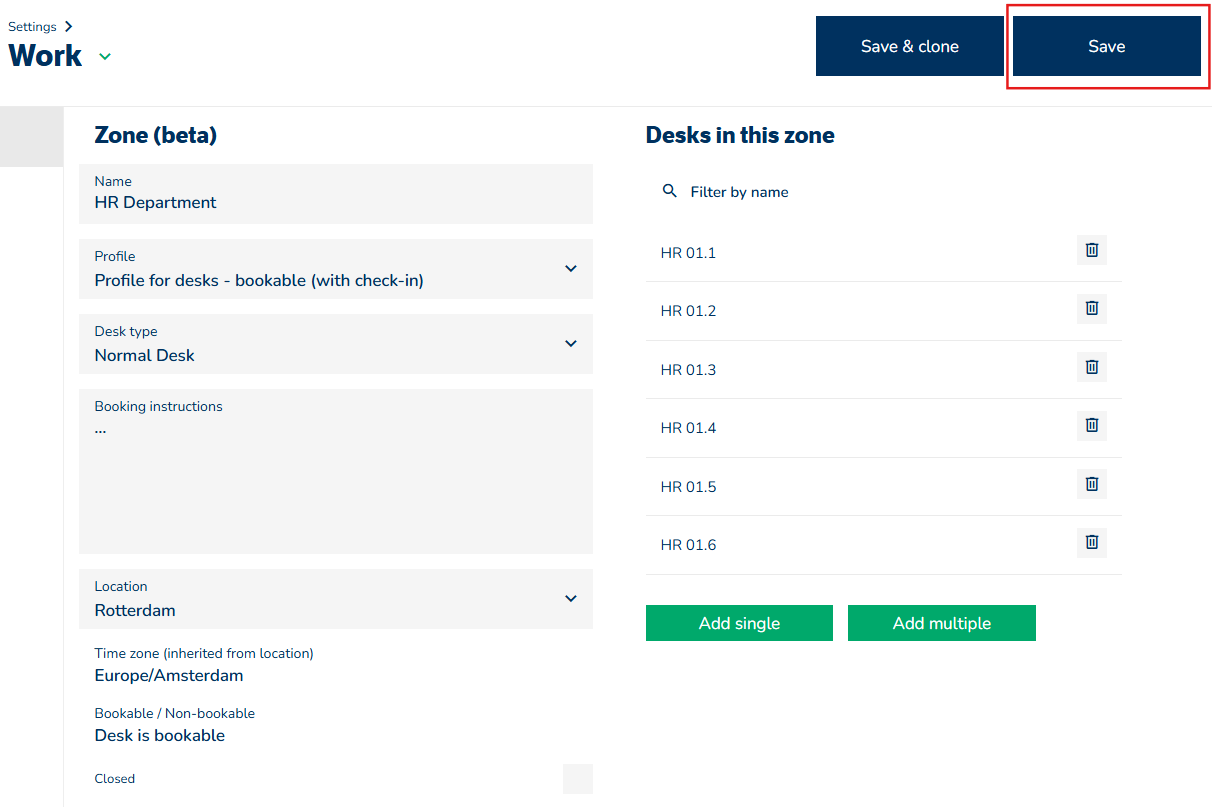This screenshot has height=807, width=1212.
Task: Toggle the Closed checkbox
Action: [x=577, y=779]
